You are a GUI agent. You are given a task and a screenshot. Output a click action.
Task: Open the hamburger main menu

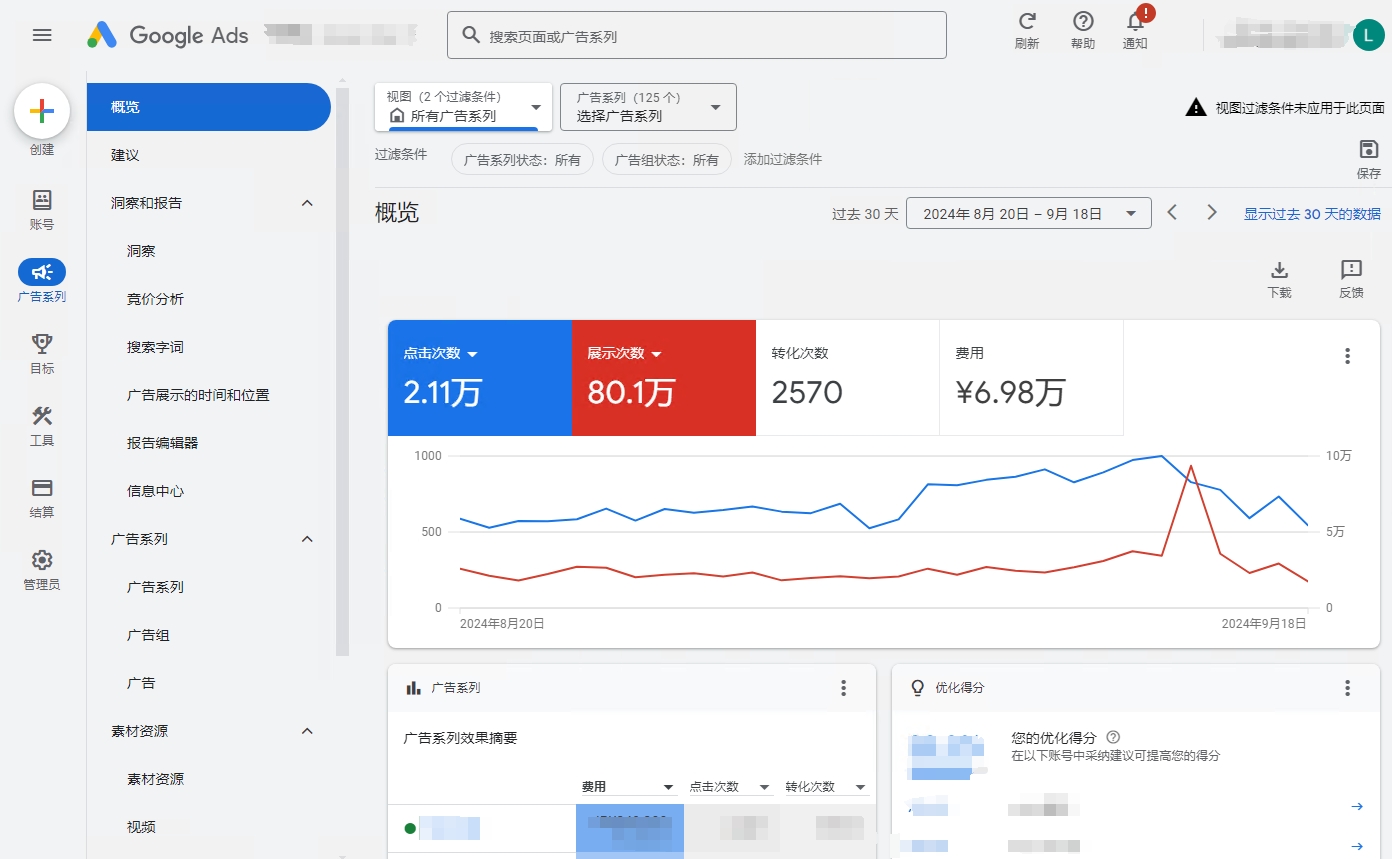pyautogui.click(x=42, y=35)
